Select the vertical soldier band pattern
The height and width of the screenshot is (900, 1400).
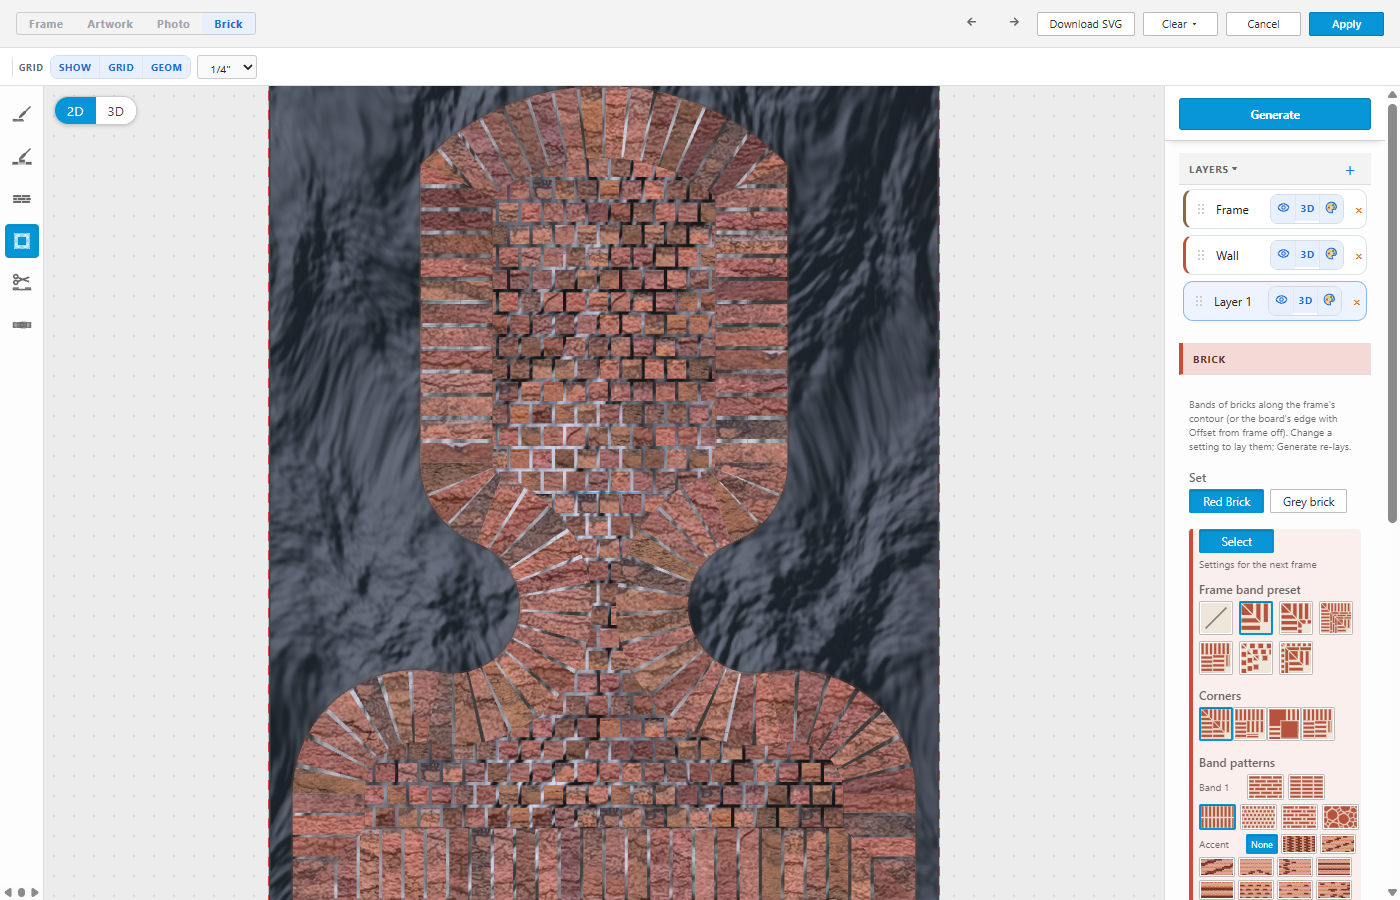(1217, 817)
